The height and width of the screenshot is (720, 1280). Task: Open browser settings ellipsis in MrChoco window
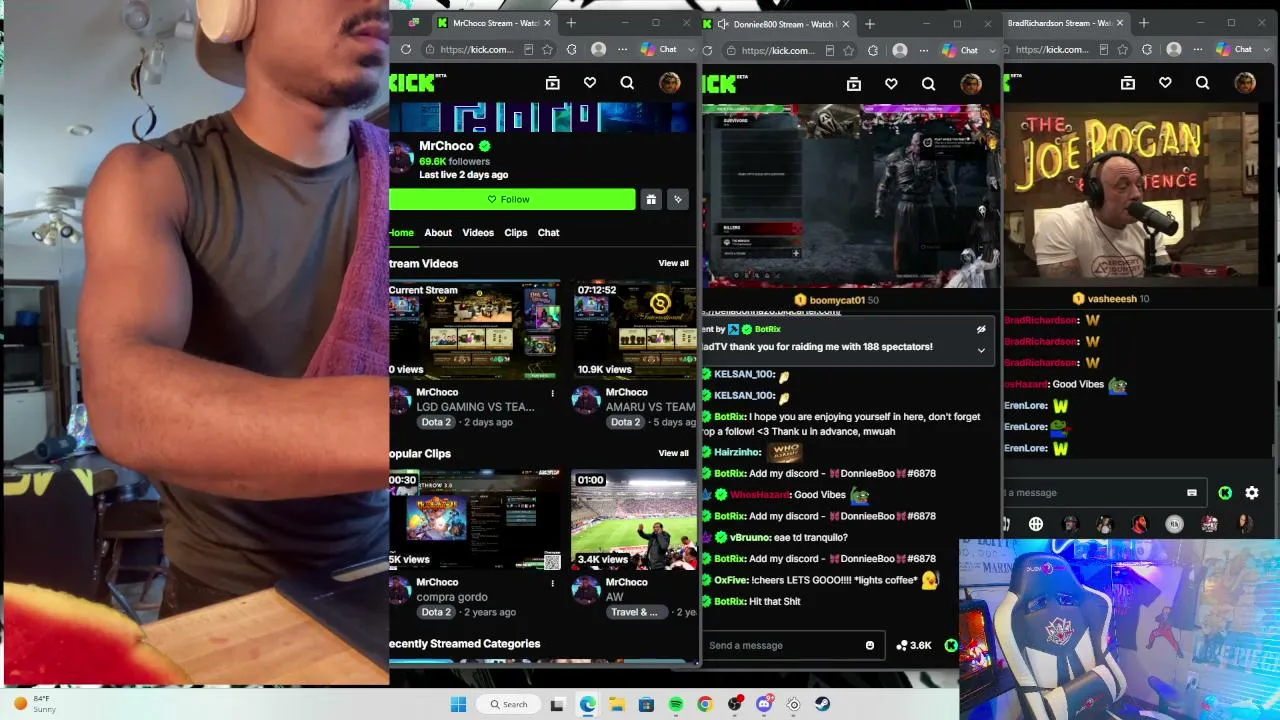coord(622,49)
